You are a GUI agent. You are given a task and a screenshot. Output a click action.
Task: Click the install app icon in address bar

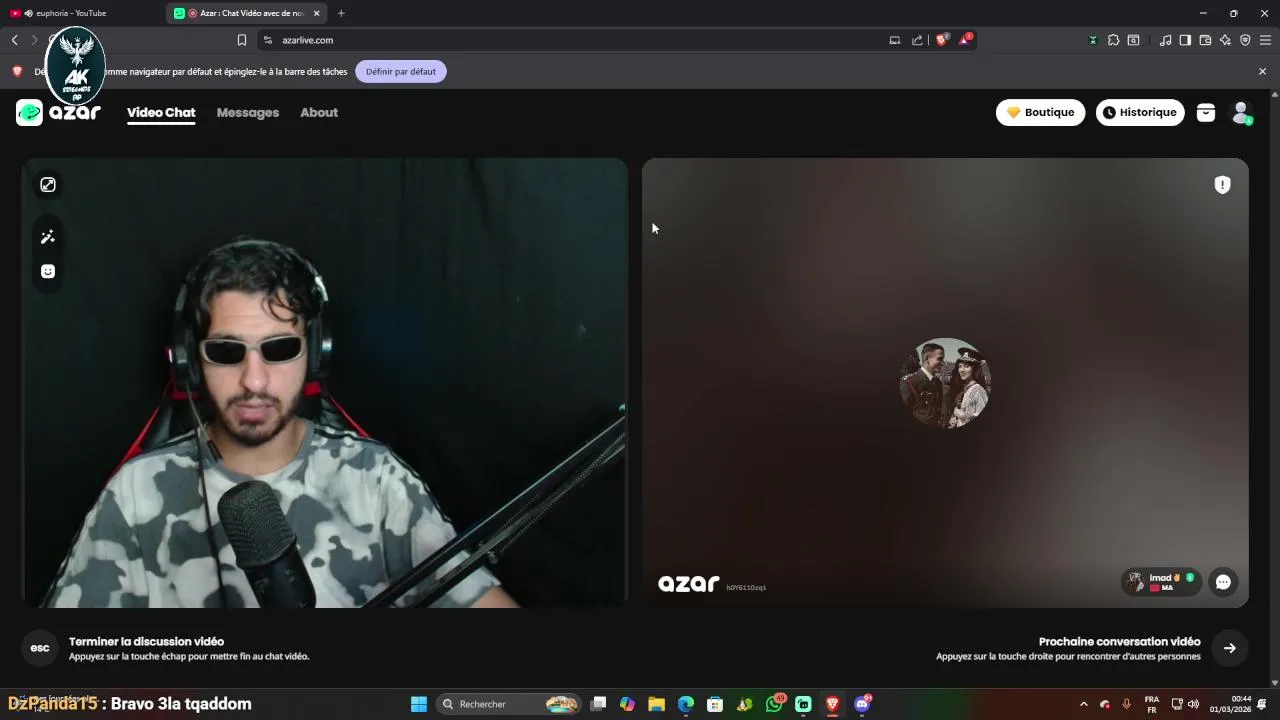click(895, 40)
